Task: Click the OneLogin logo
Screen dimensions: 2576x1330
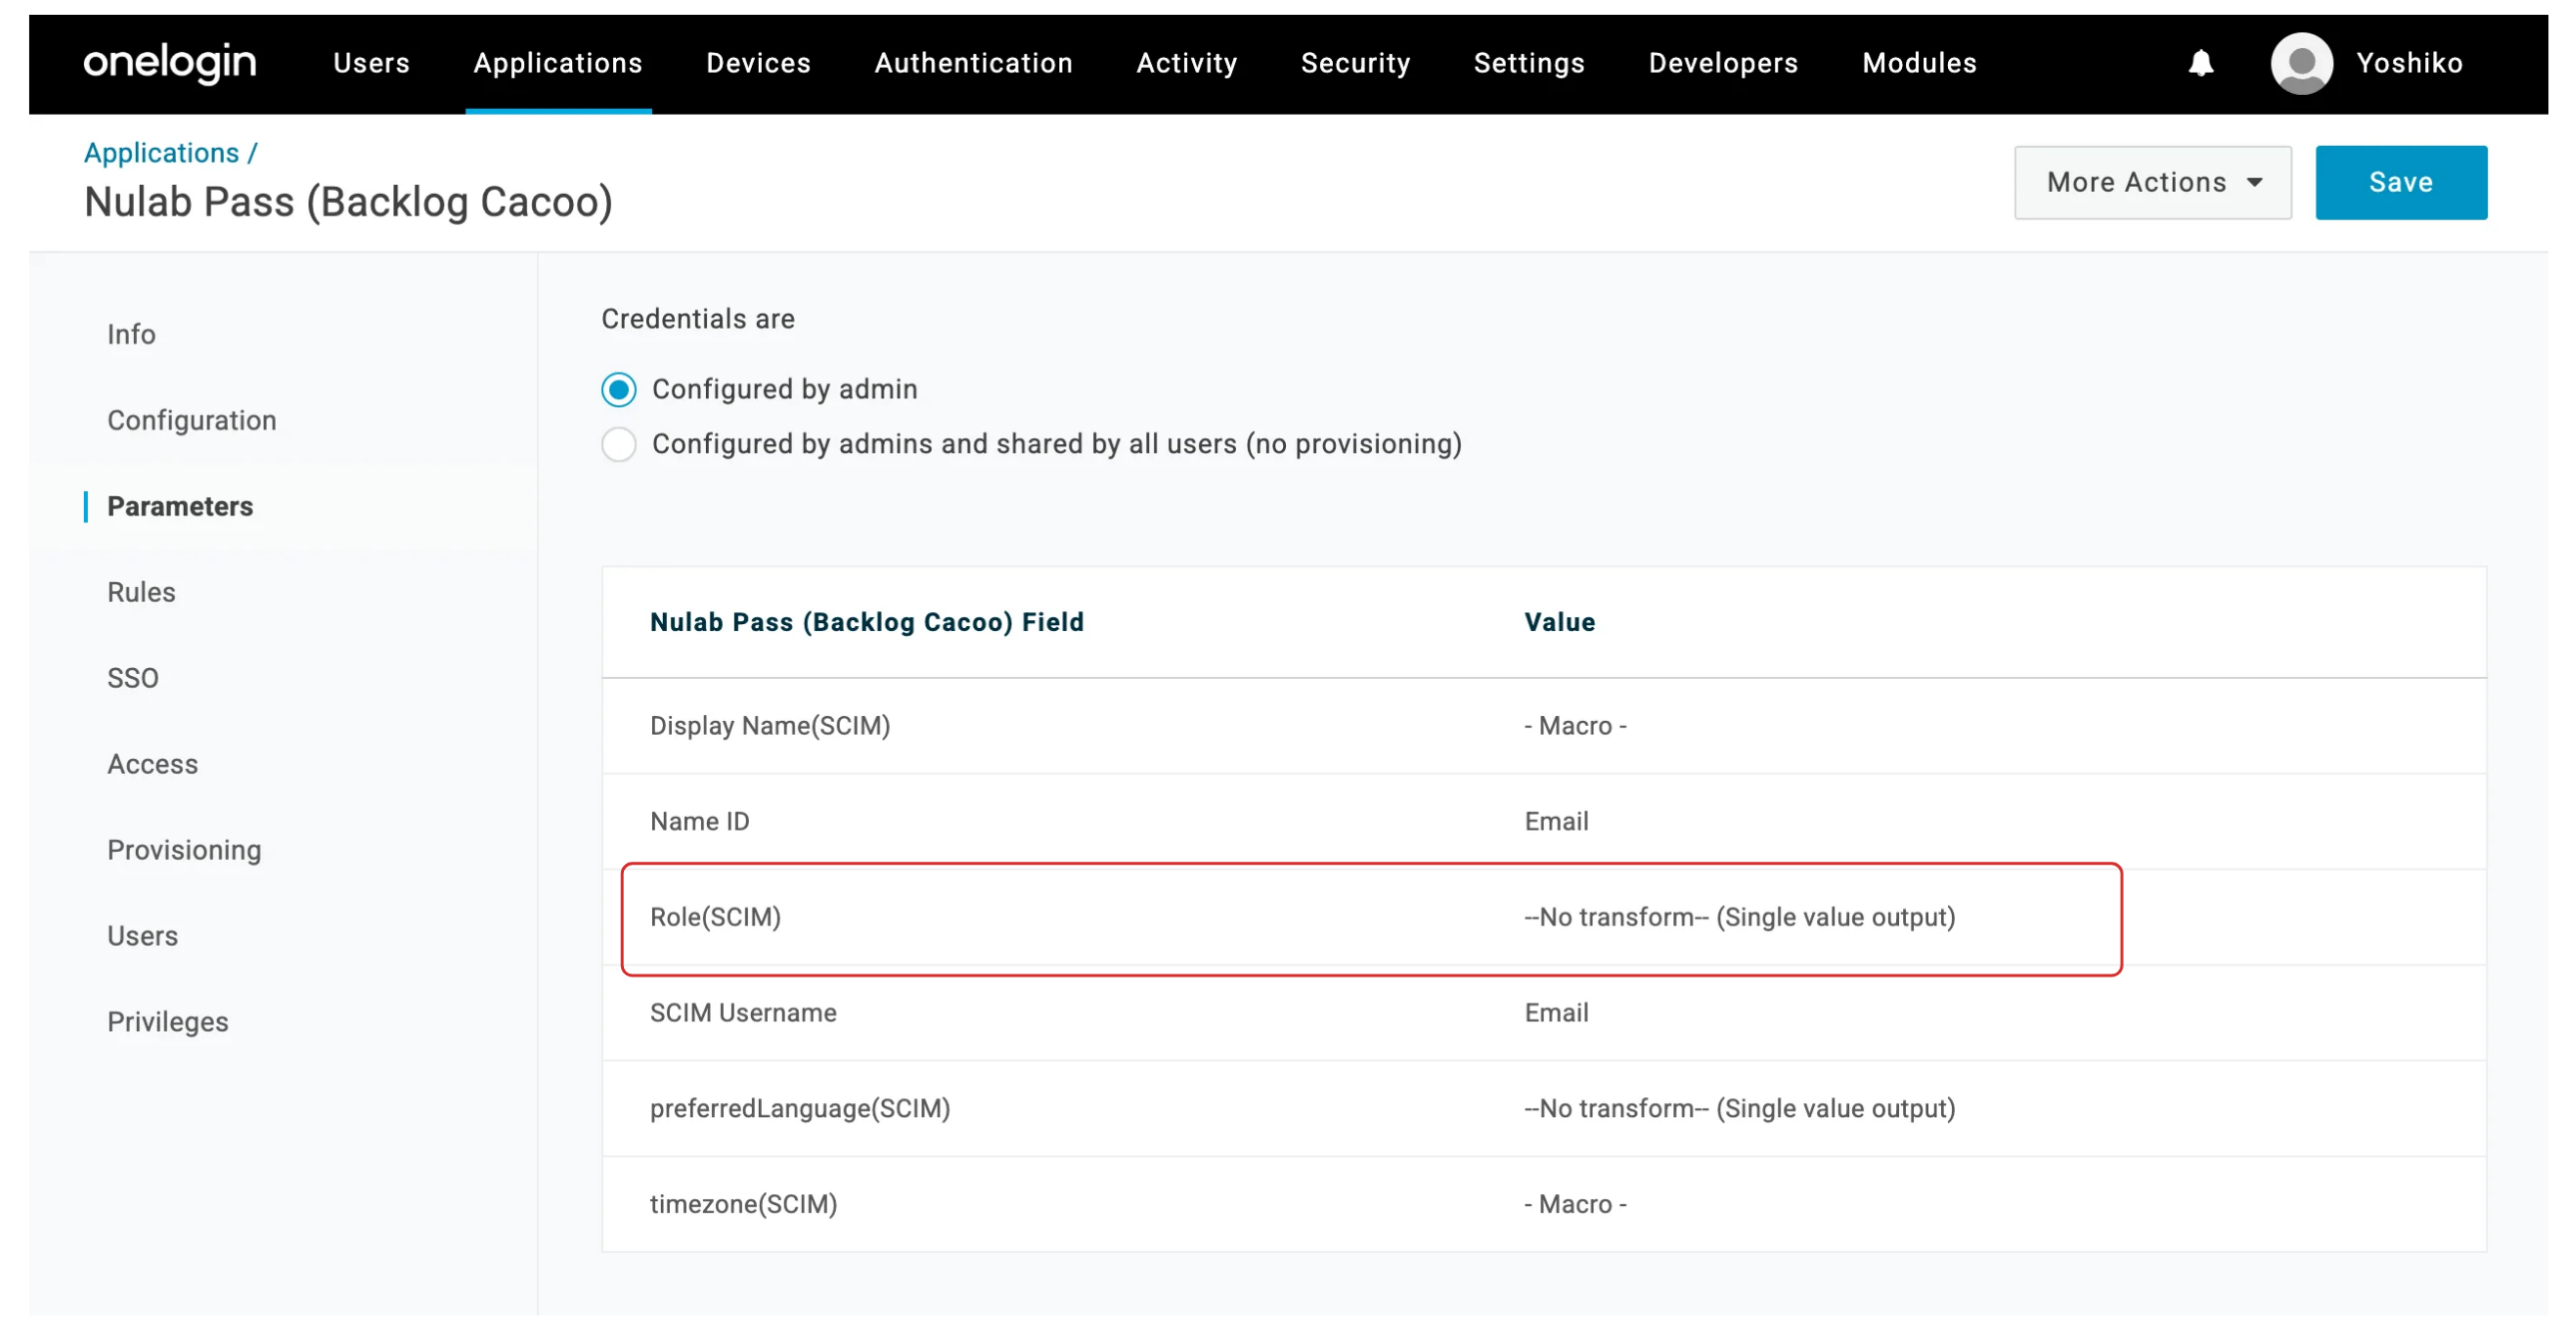Action: coord(170,63)
